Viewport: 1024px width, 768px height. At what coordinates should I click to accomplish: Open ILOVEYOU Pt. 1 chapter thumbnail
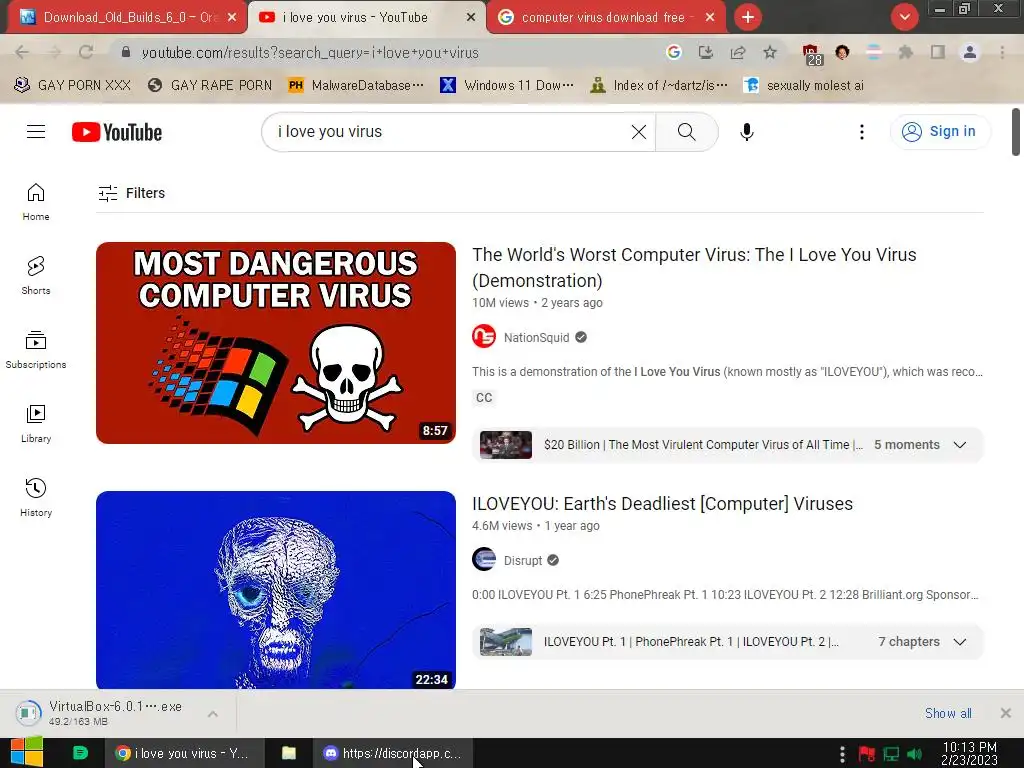point(505,642)
